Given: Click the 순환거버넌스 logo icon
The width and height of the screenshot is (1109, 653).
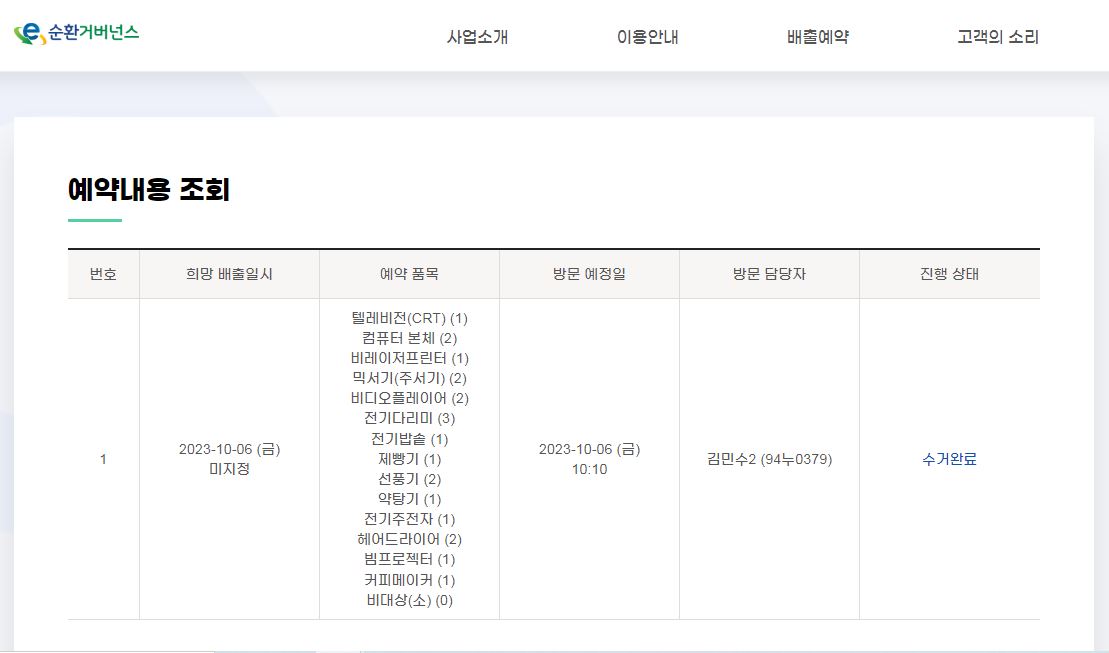Looking at the screenshot, I should coord(30,34).
